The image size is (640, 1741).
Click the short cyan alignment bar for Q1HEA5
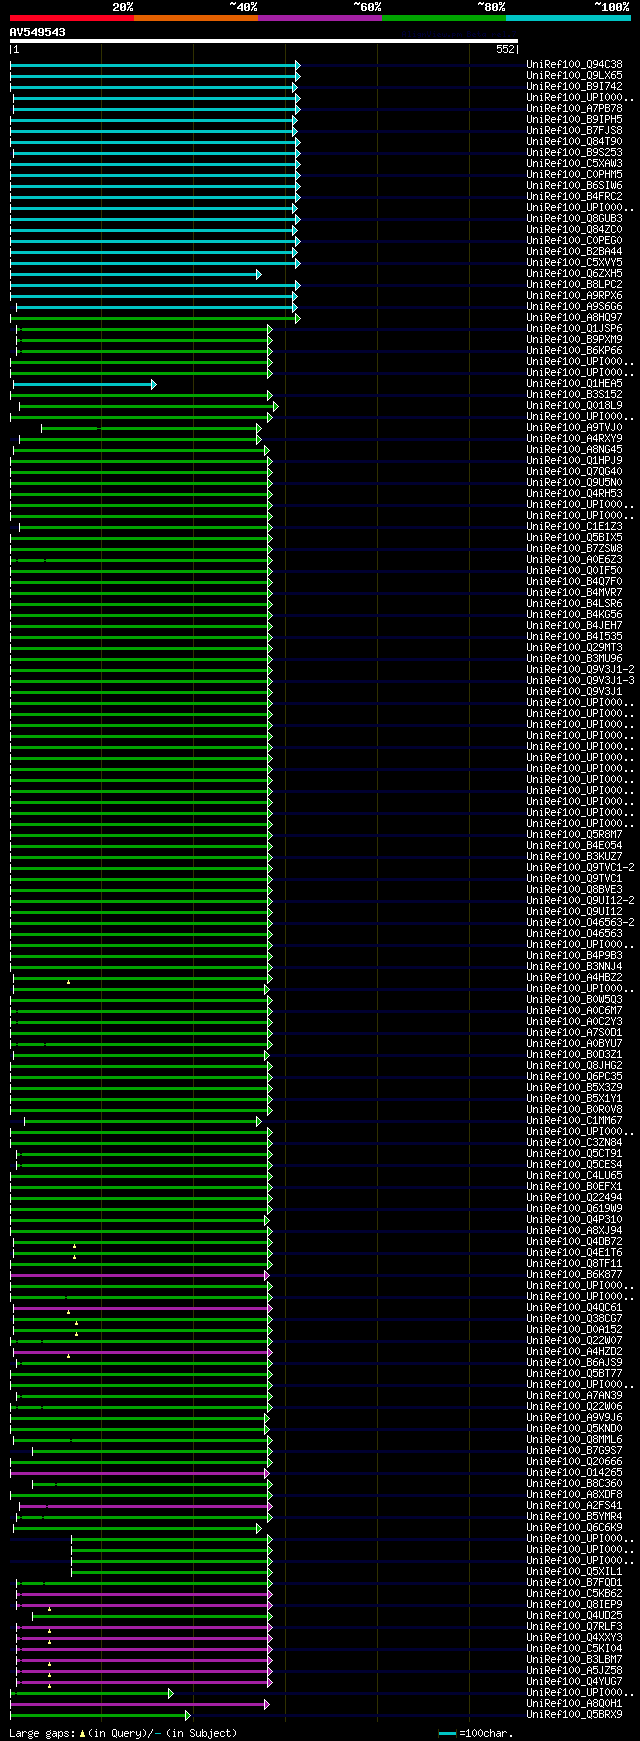84,384
